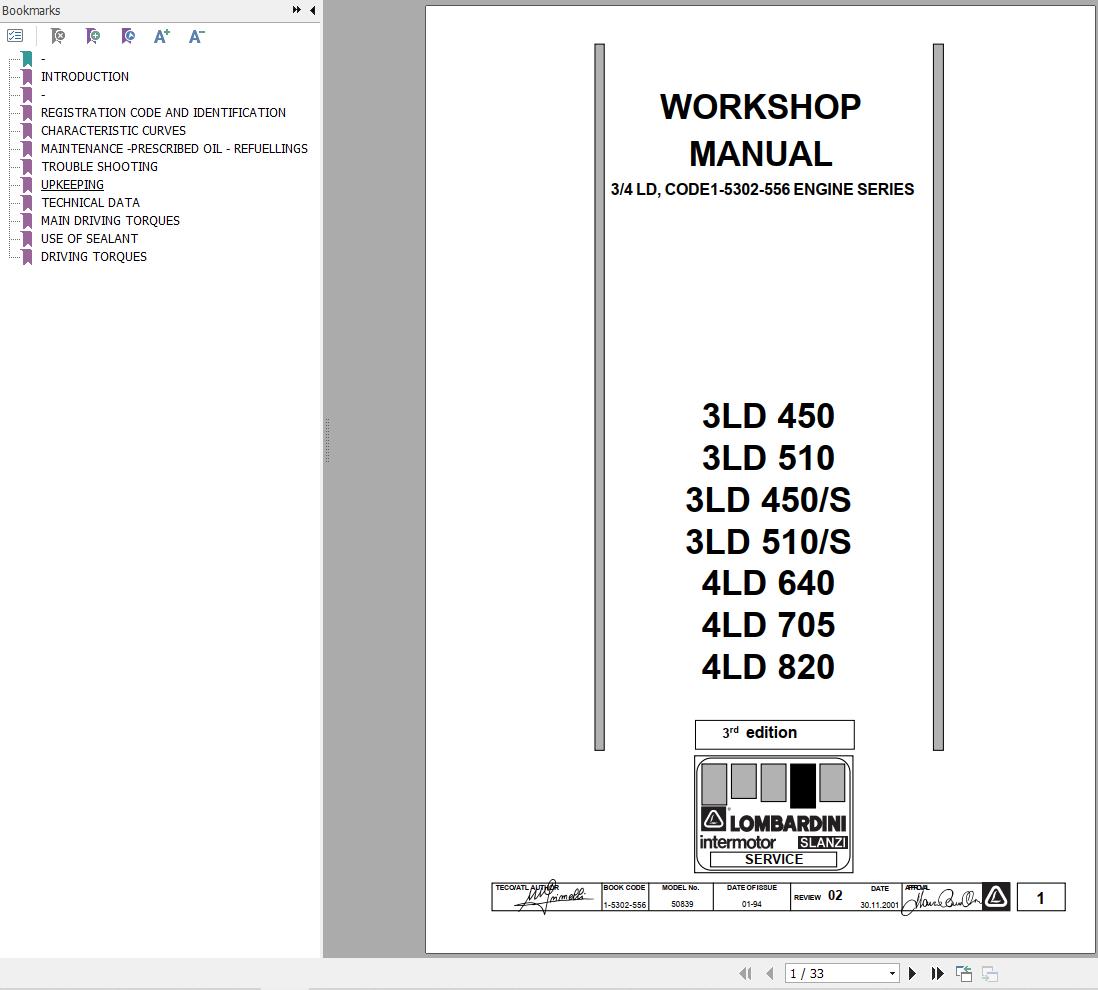Collapse the Bookmarks panel with the arrow

311,9
